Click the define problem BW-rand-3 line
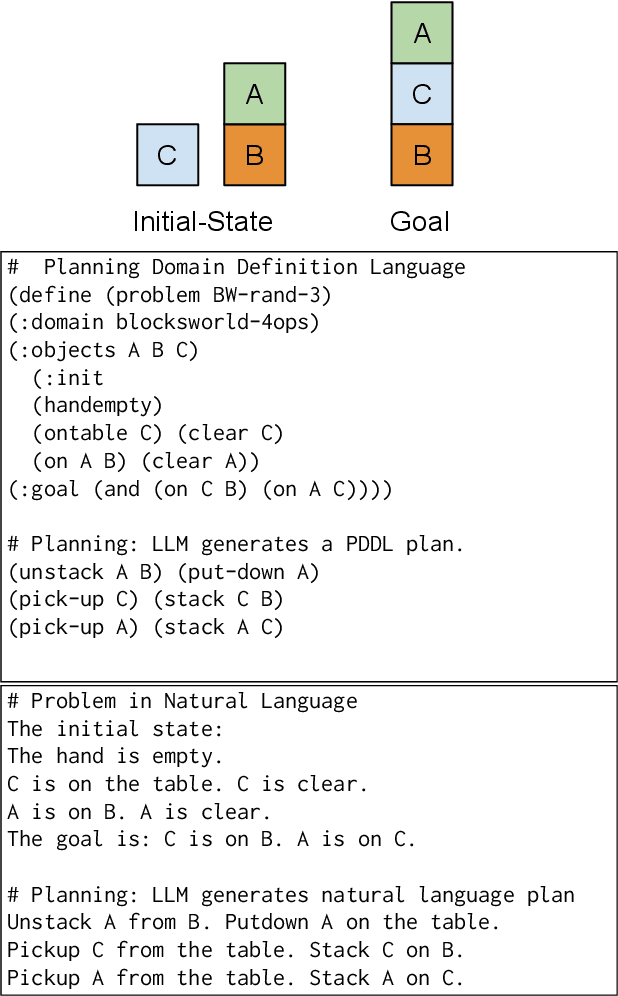 coord(169,295)
